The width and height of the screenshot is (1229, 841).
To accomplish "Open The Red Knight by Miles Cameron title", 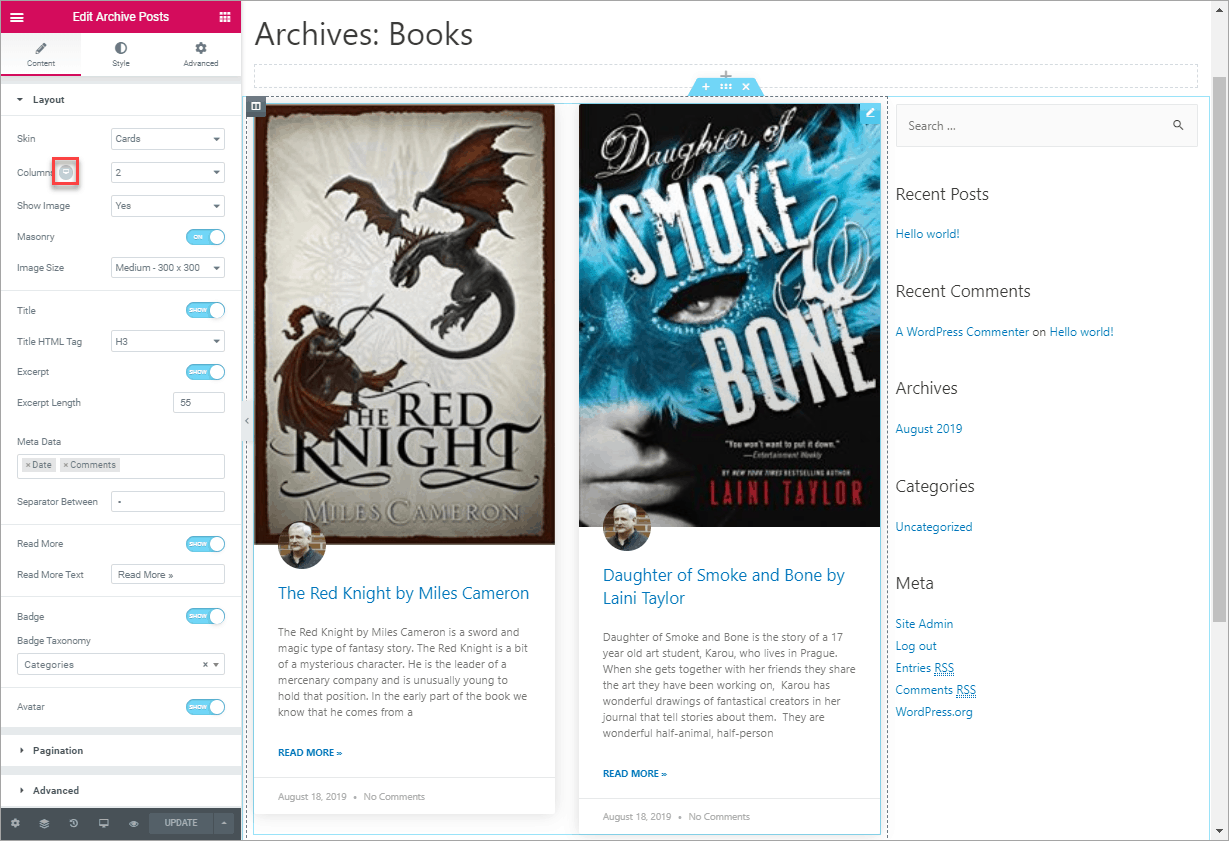I will coord(404,593).
